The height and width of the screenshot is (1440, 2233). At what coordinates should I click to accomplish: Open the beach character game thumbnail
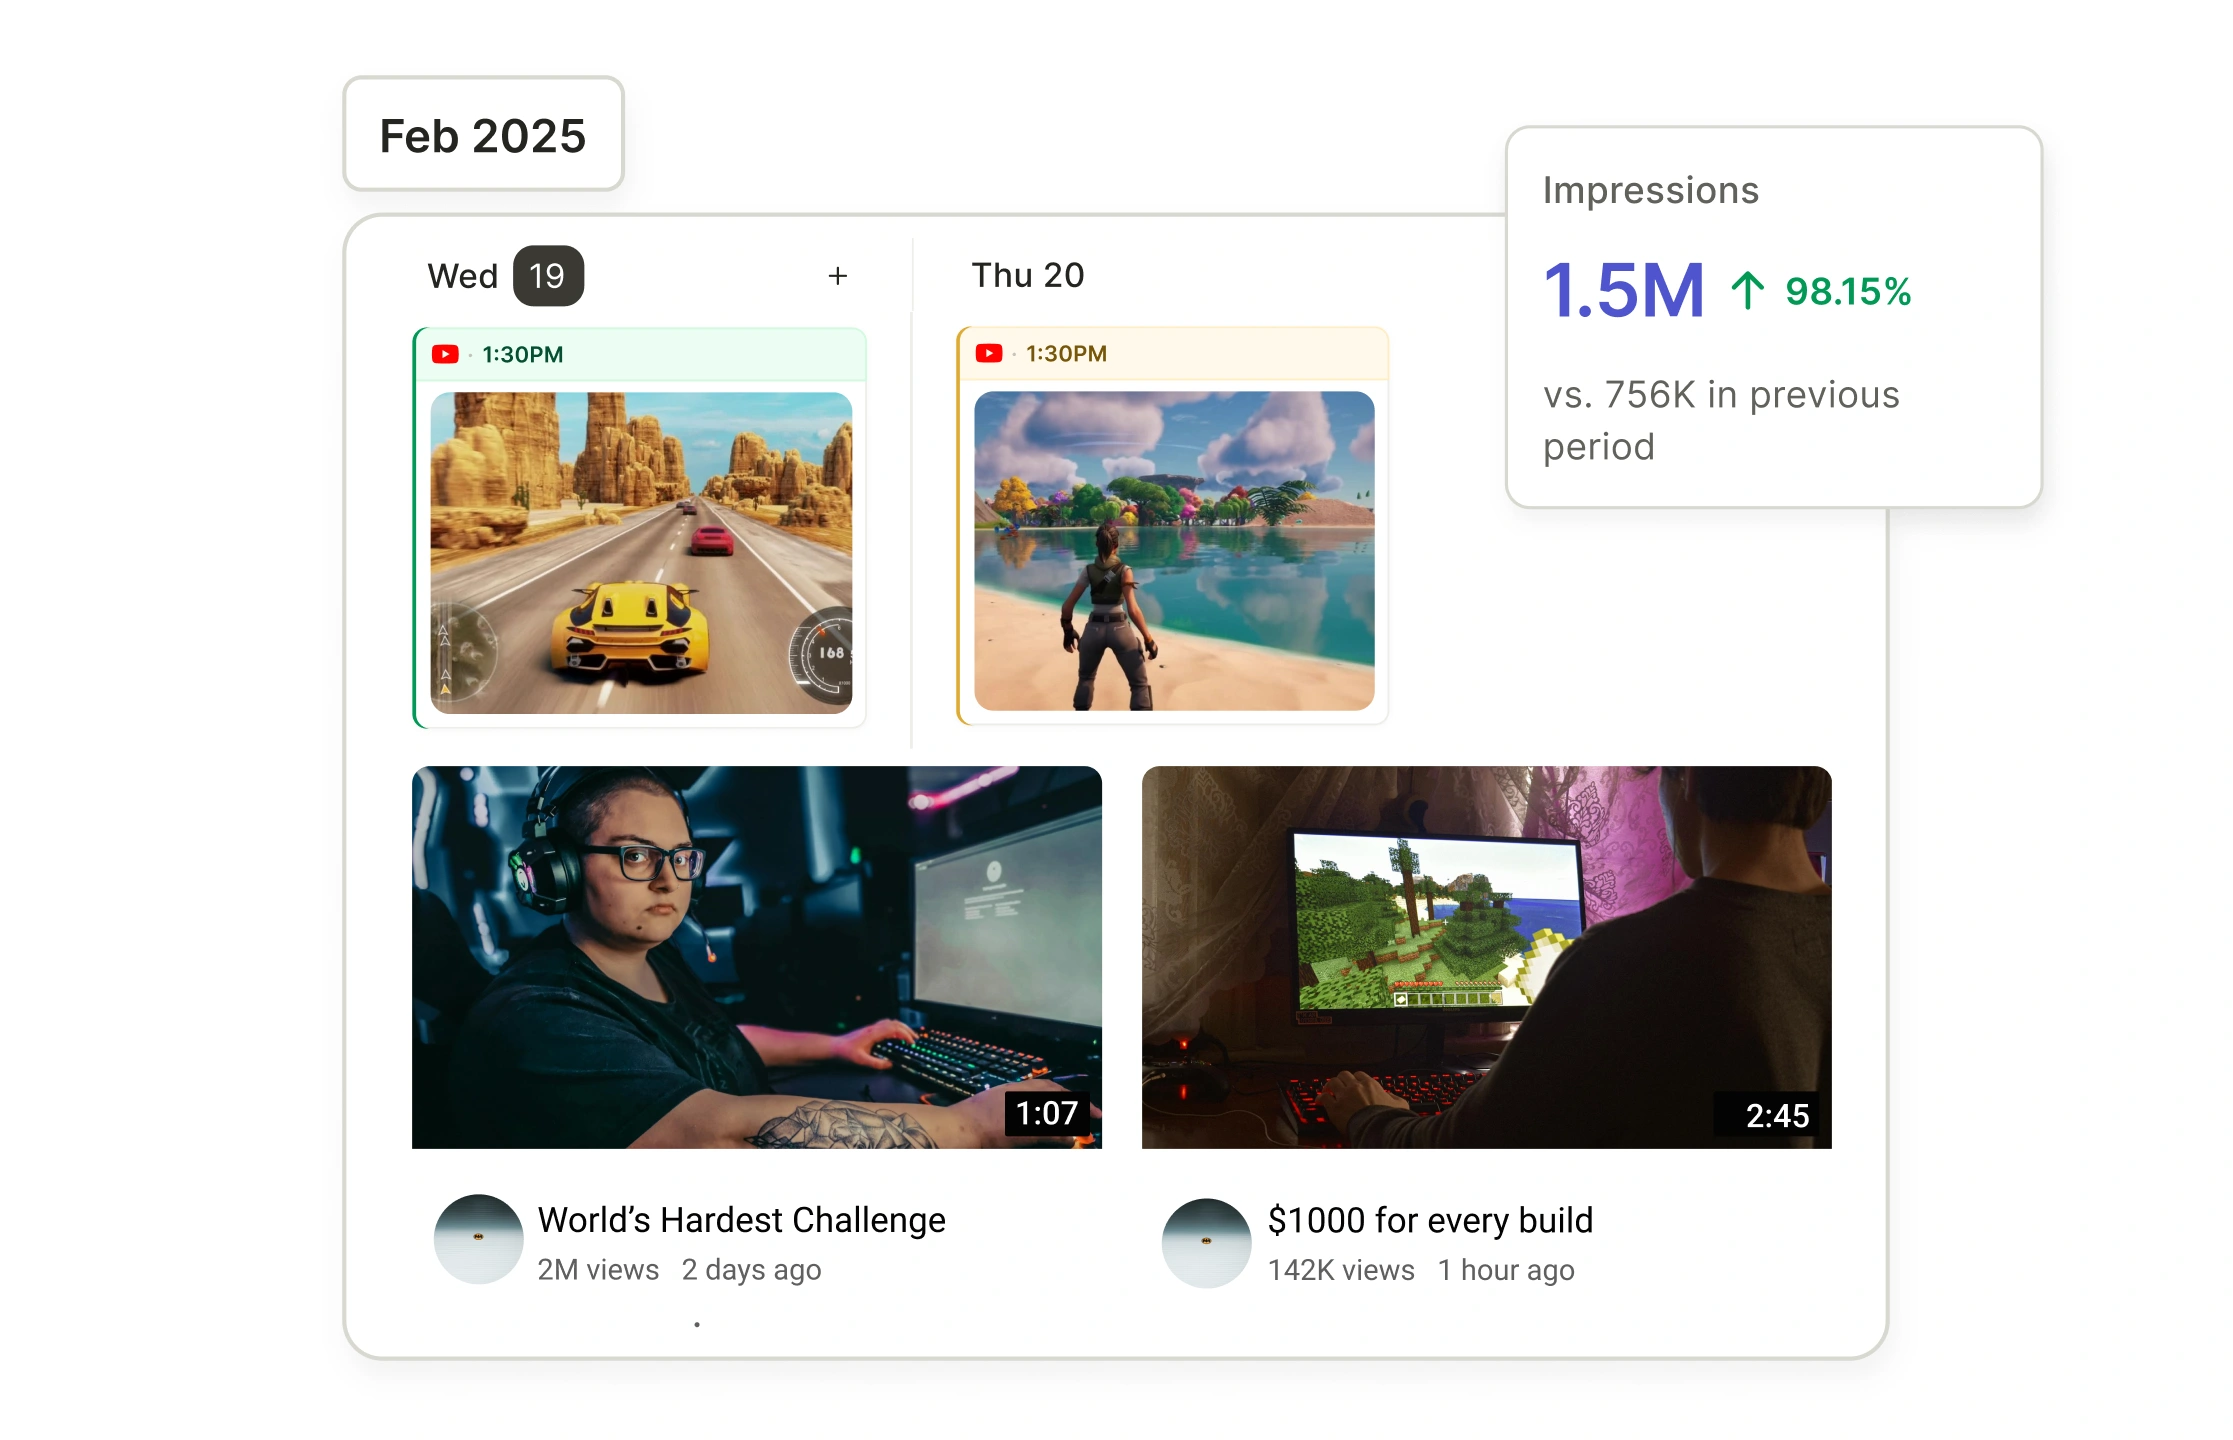1174,551
